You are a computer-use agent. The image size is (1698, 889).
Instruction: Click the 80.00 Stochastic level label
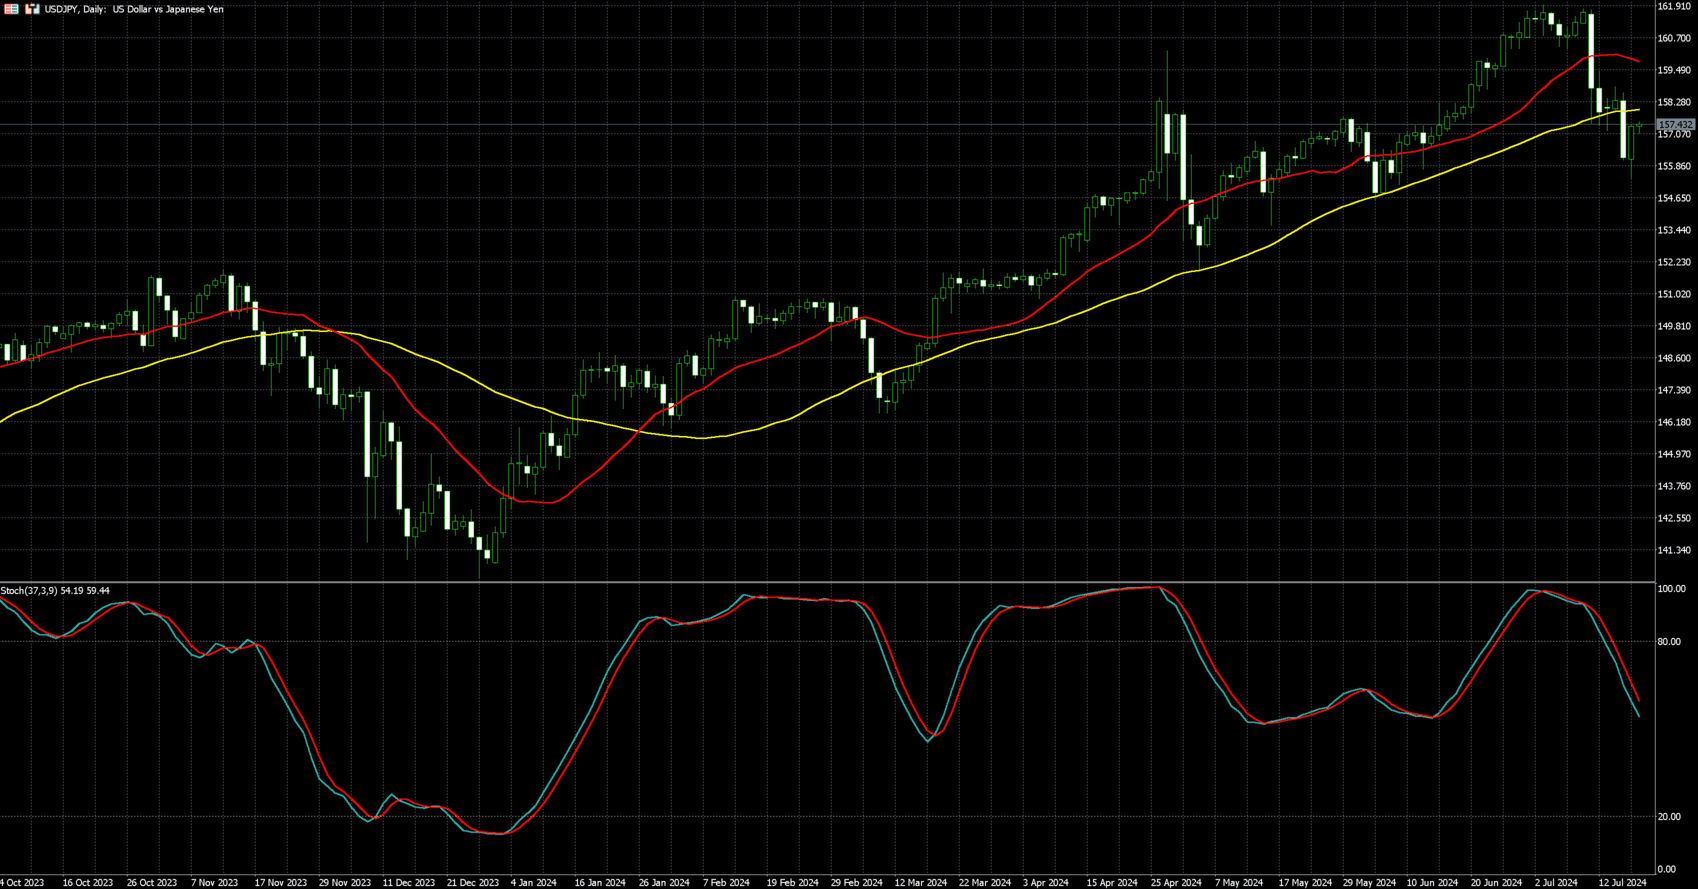tap(1668, 642)
